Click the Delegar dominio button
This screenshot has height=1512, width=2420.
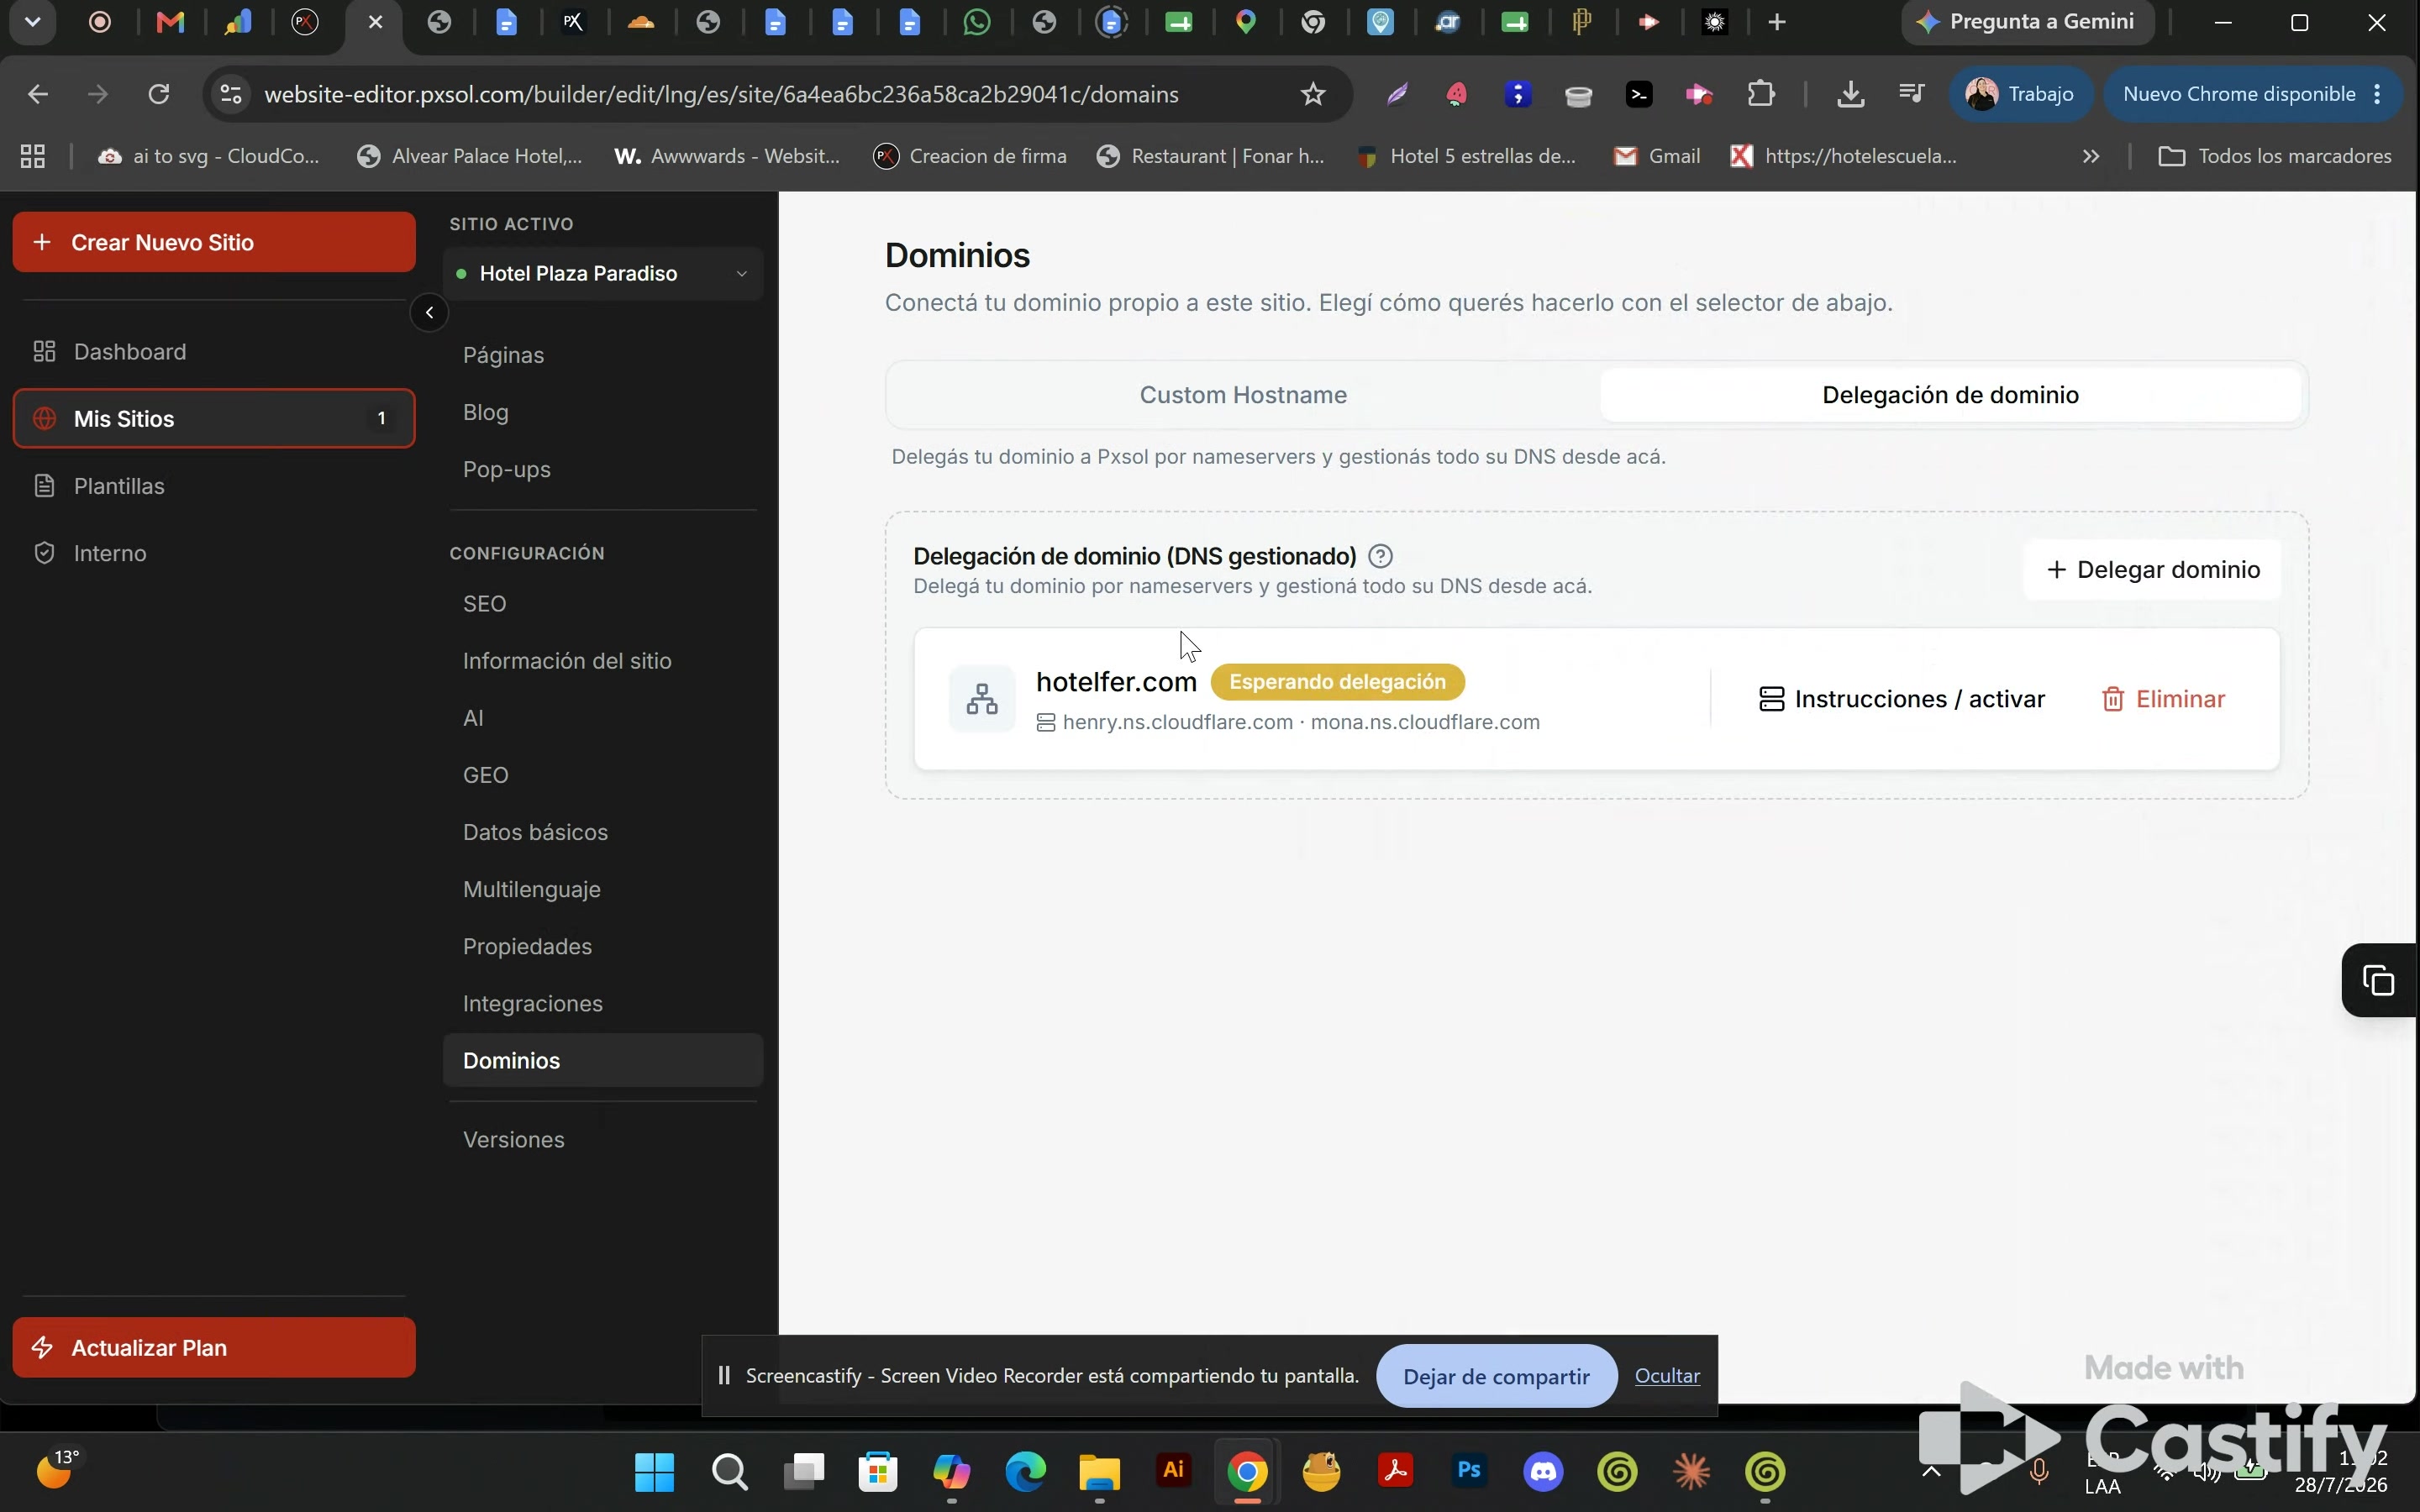(2152, 570)
